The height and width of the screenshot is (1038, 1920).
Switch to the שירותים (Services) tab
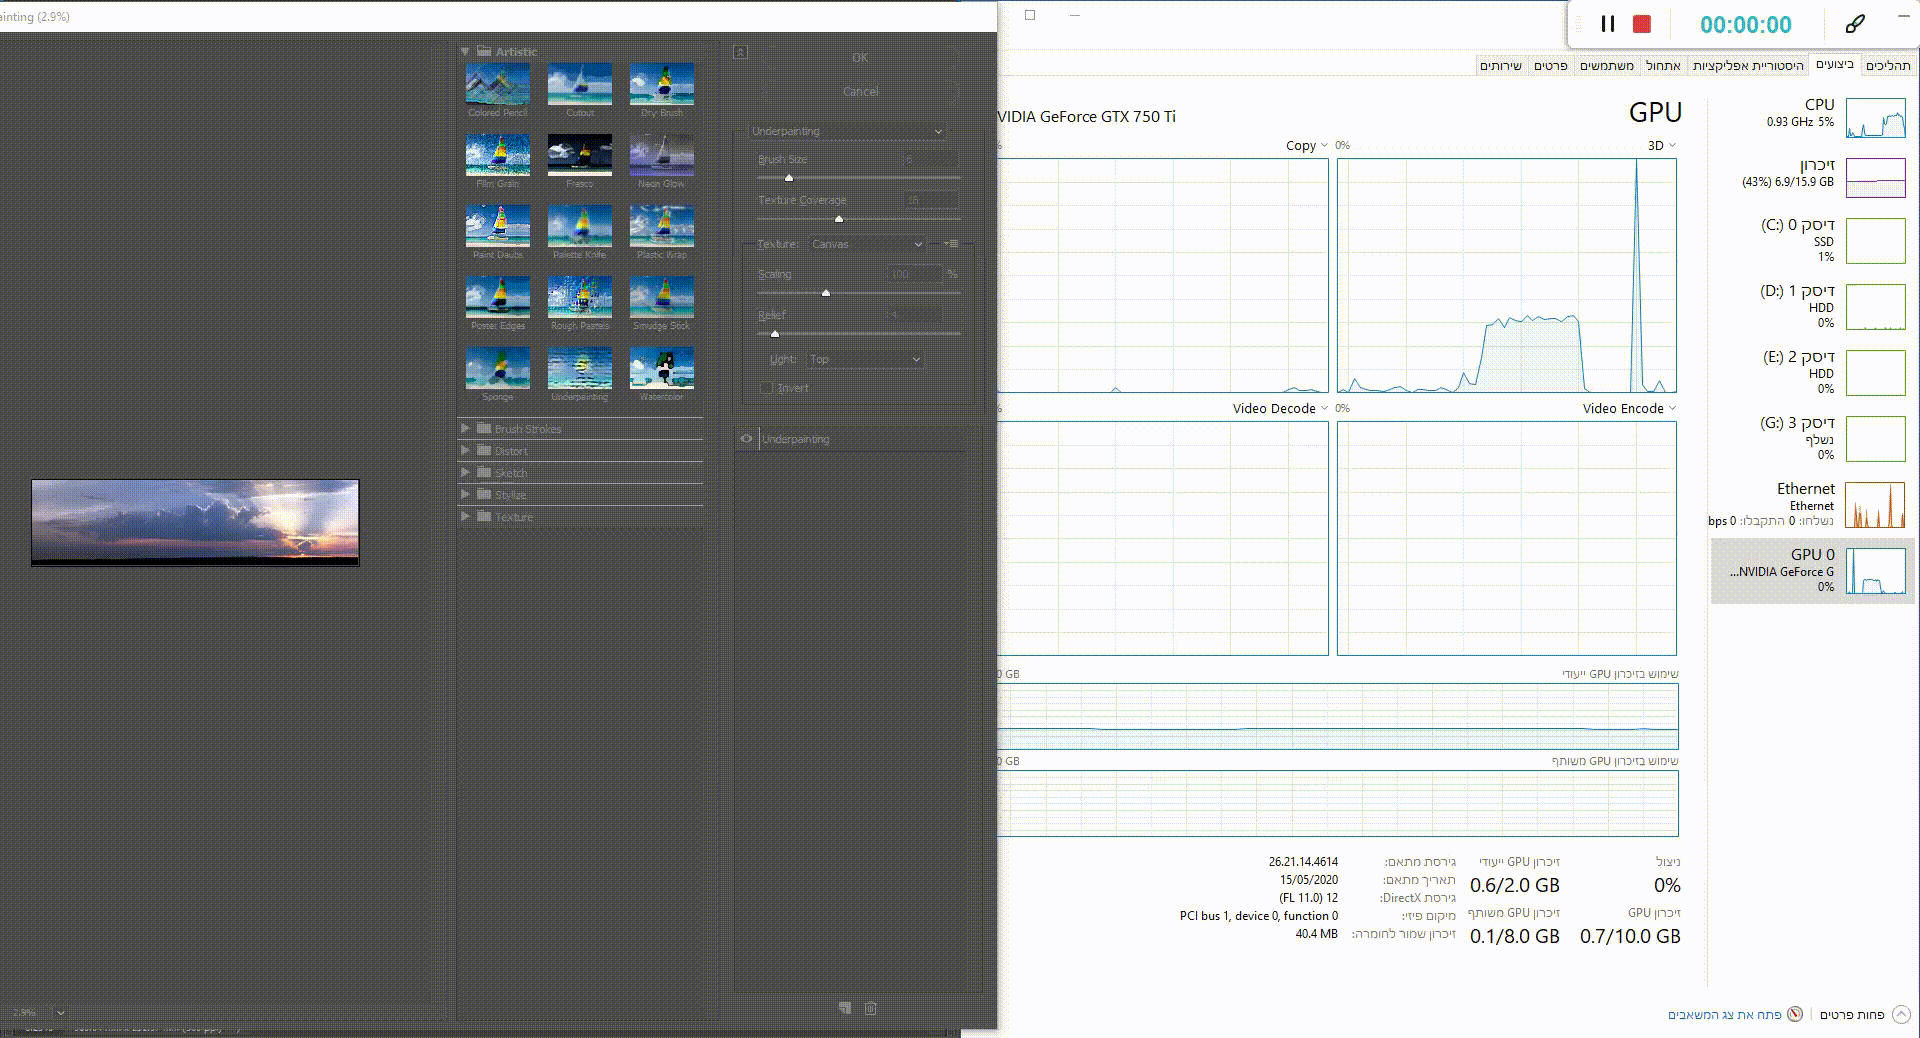(x=1501, y=65)
